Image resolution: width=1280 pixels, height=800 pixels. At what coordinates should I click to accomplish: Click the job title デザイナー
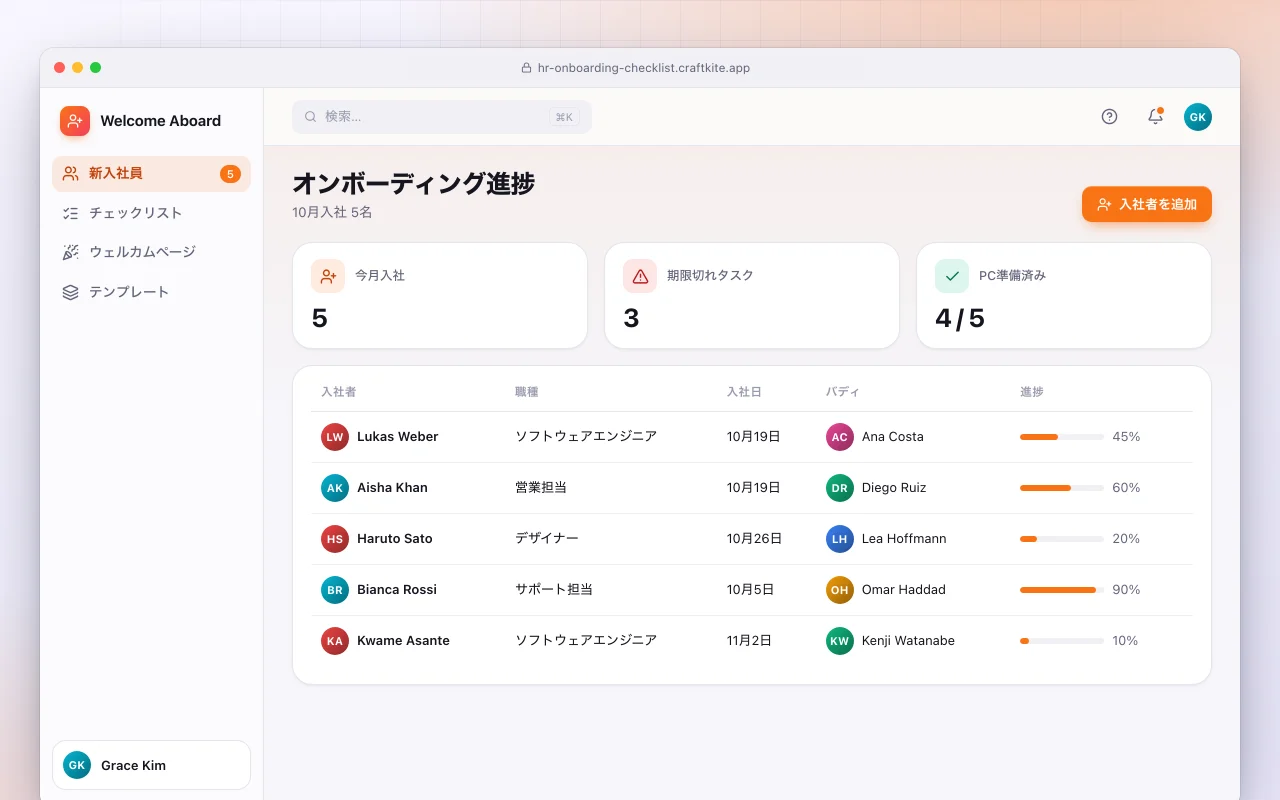tap(547, 539)
